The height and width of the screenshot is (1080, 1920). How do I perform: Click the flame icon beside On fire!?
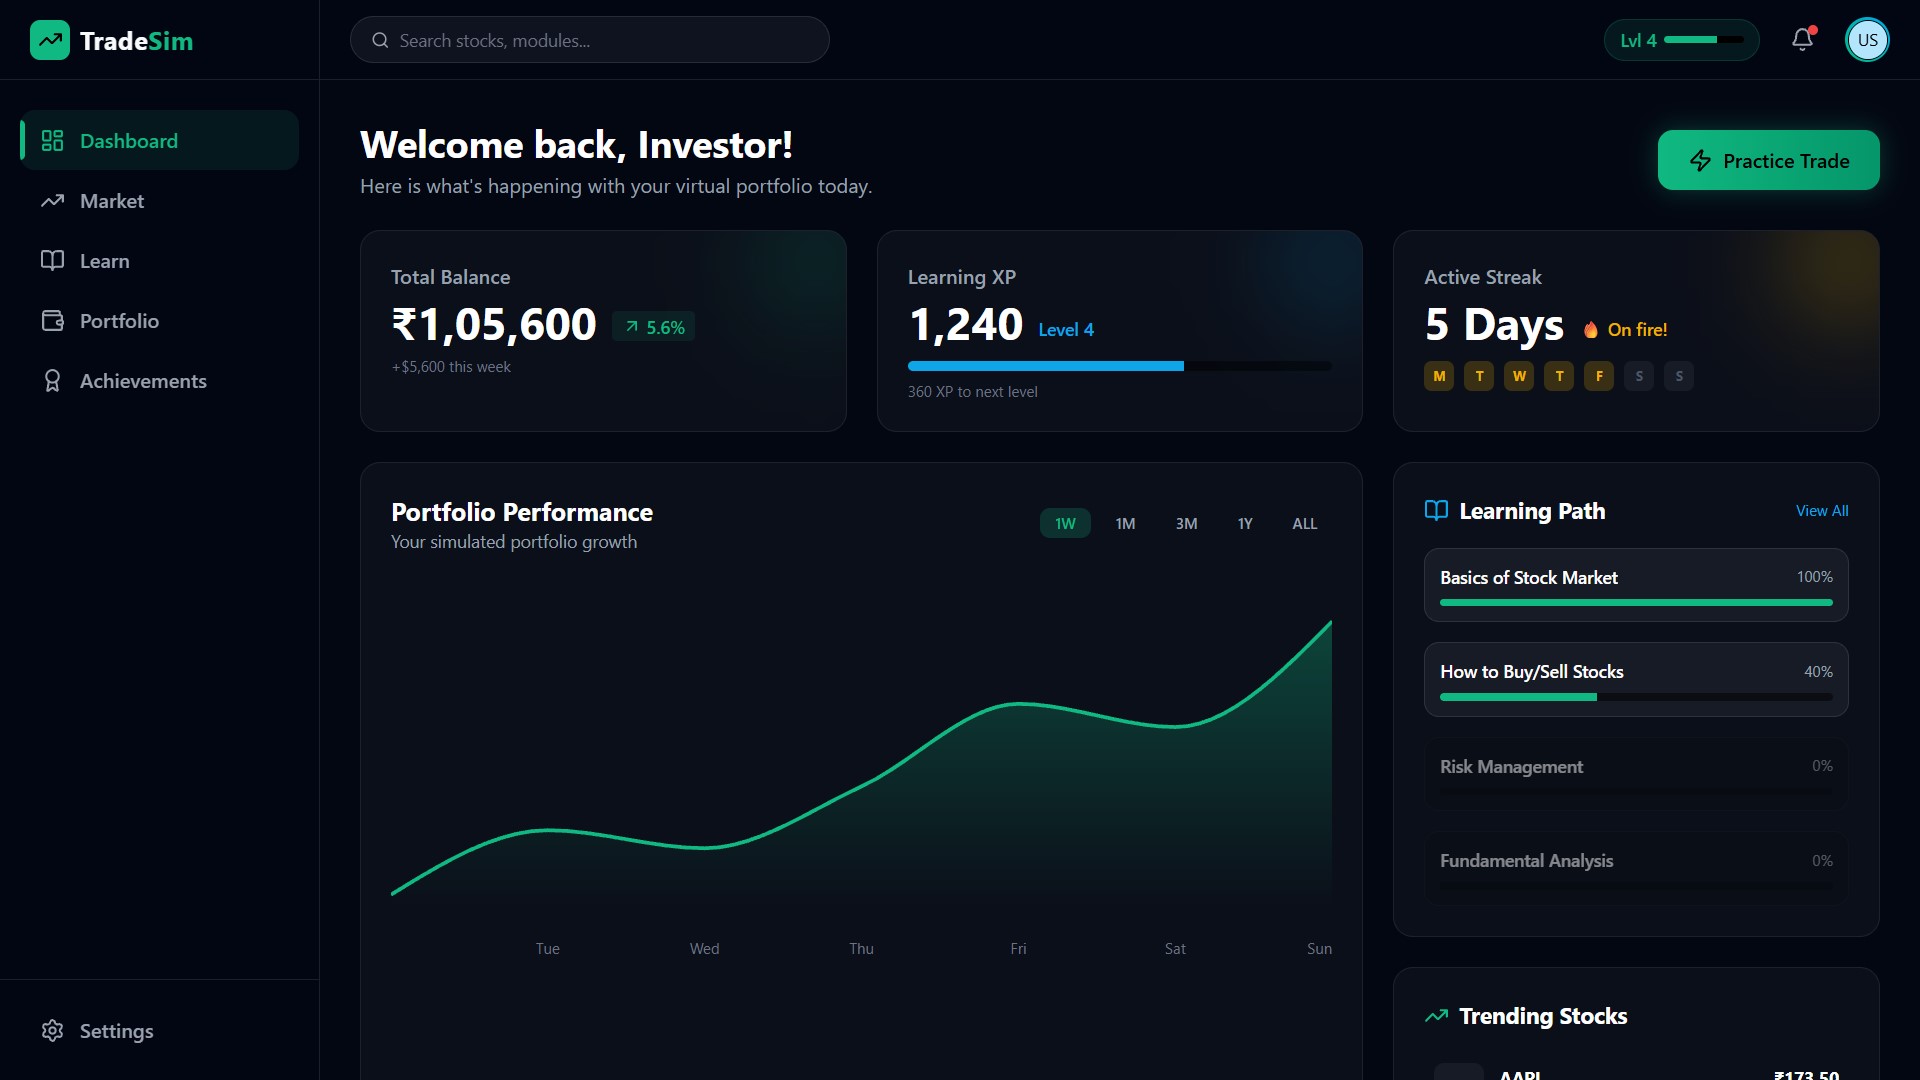(x=1591, y=330)
